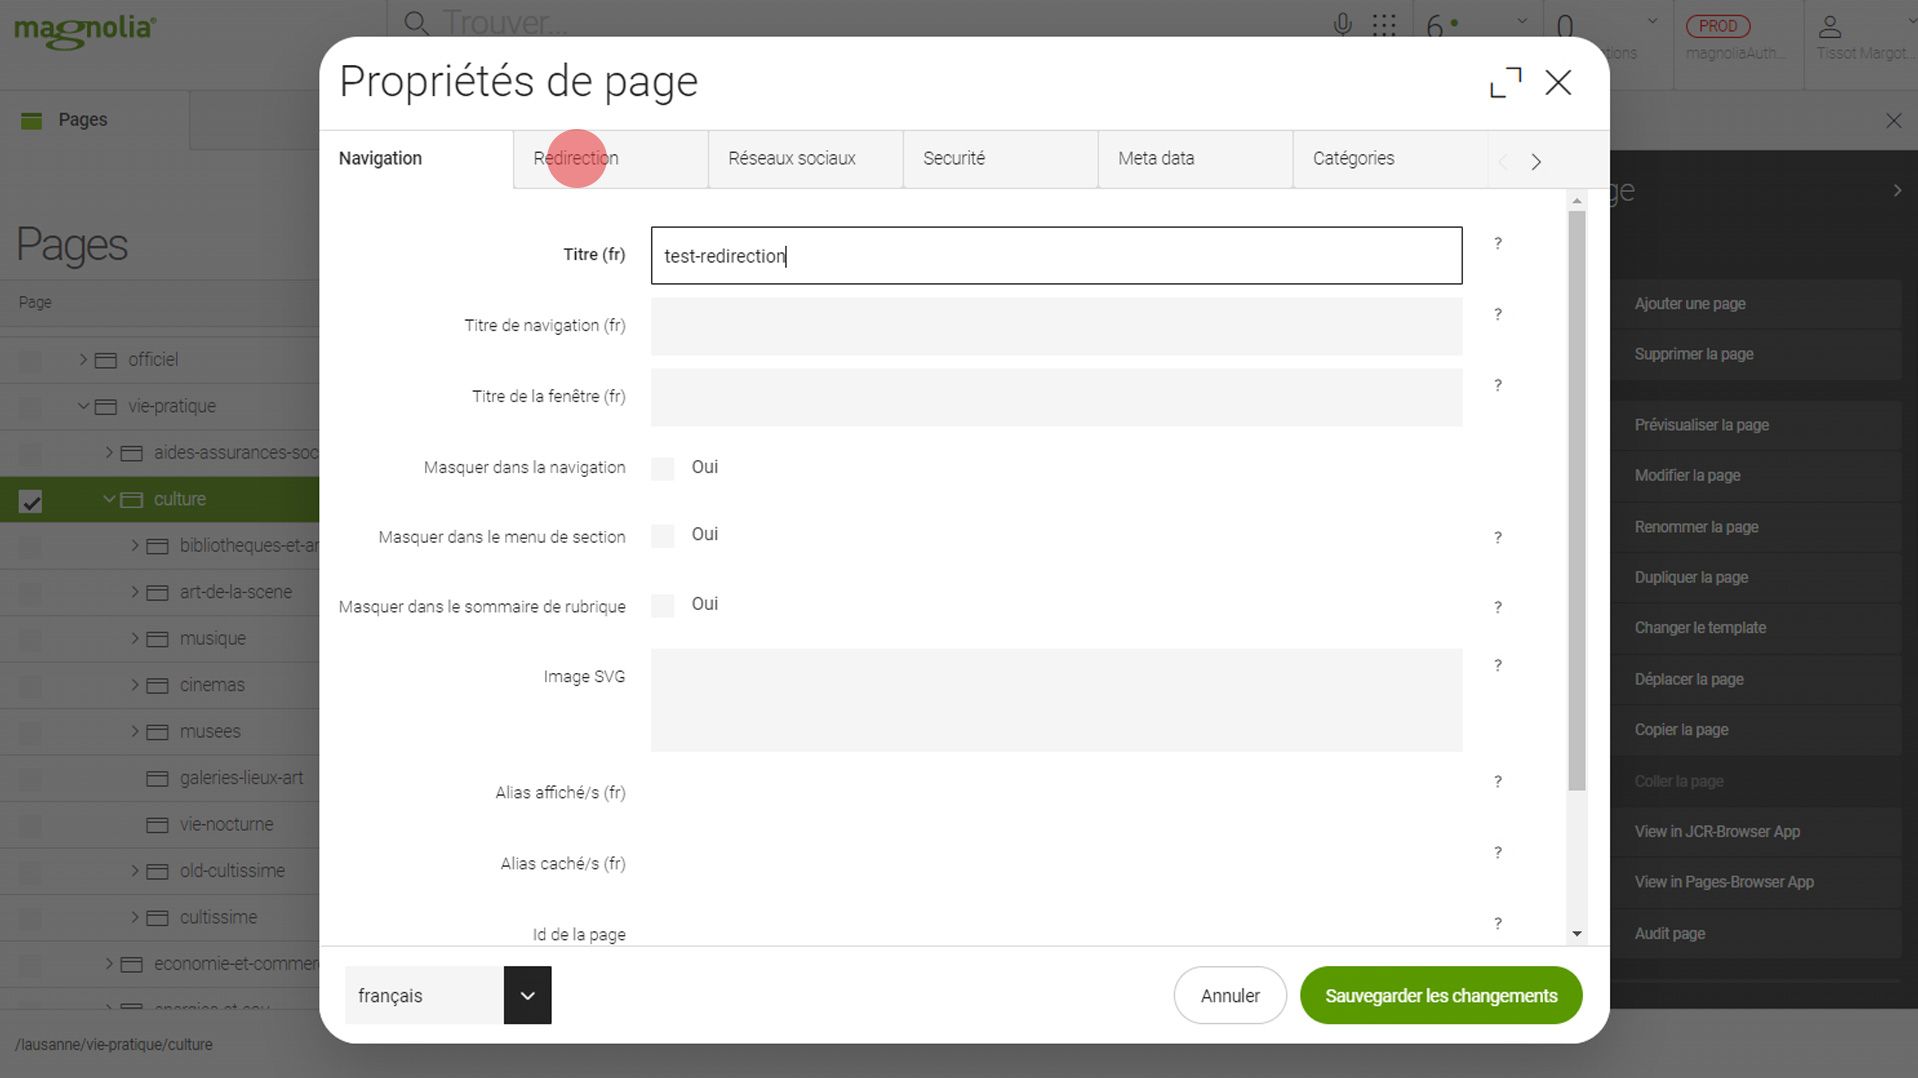Click Ajouter une page action
This screenshot has height=1078, width=1918.
(x=1755, y=304)
